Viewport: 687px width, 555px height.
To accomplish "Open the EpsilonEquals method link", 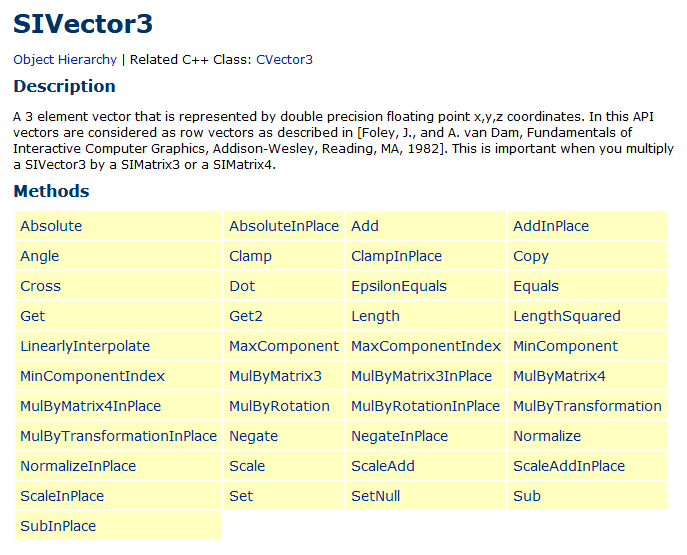I will click(x=399, y=286).
